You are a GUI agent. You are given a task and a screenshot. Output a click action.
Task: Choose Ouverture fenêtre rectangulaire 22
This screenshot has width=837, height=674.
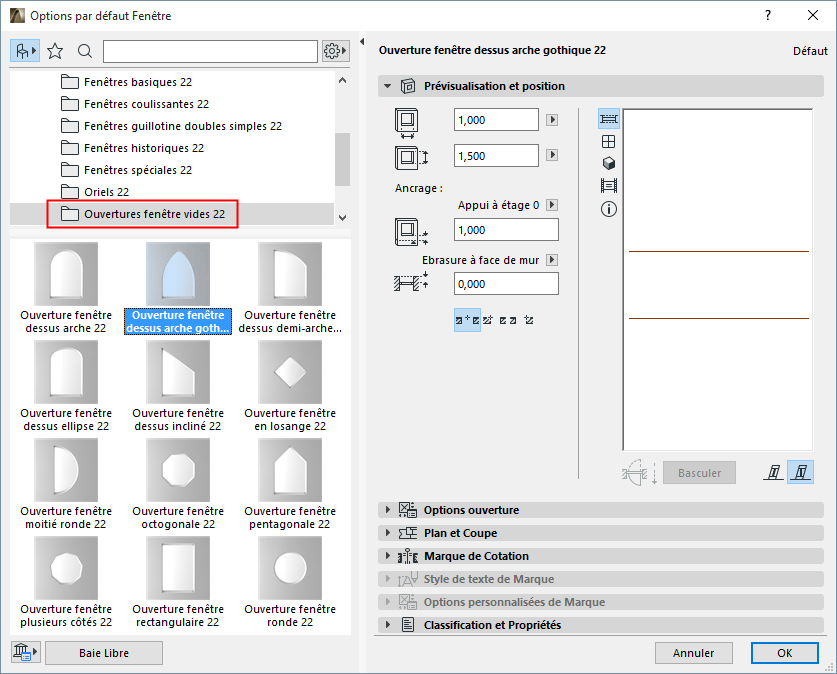click(x=178, y=583)
